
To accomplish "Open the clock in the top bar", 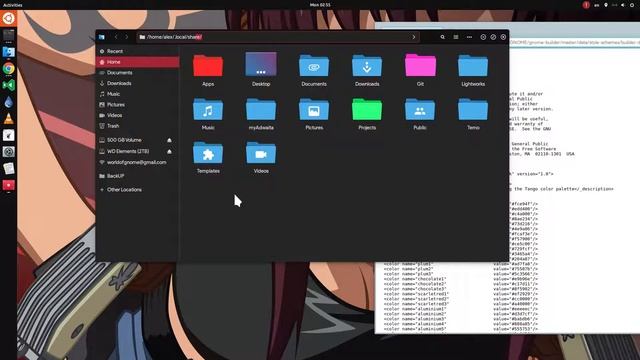I will click(320, 5).
